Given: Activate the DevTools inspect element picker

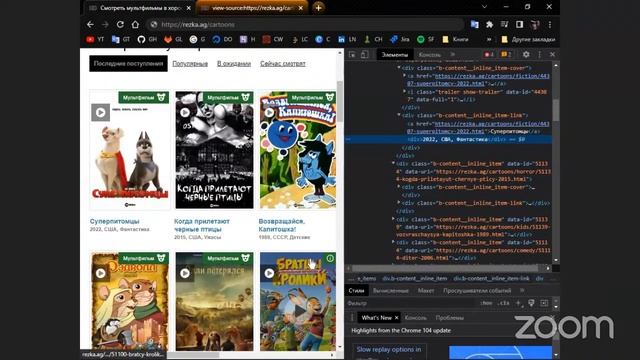Looking at the screenshot, I should point(352,54).
